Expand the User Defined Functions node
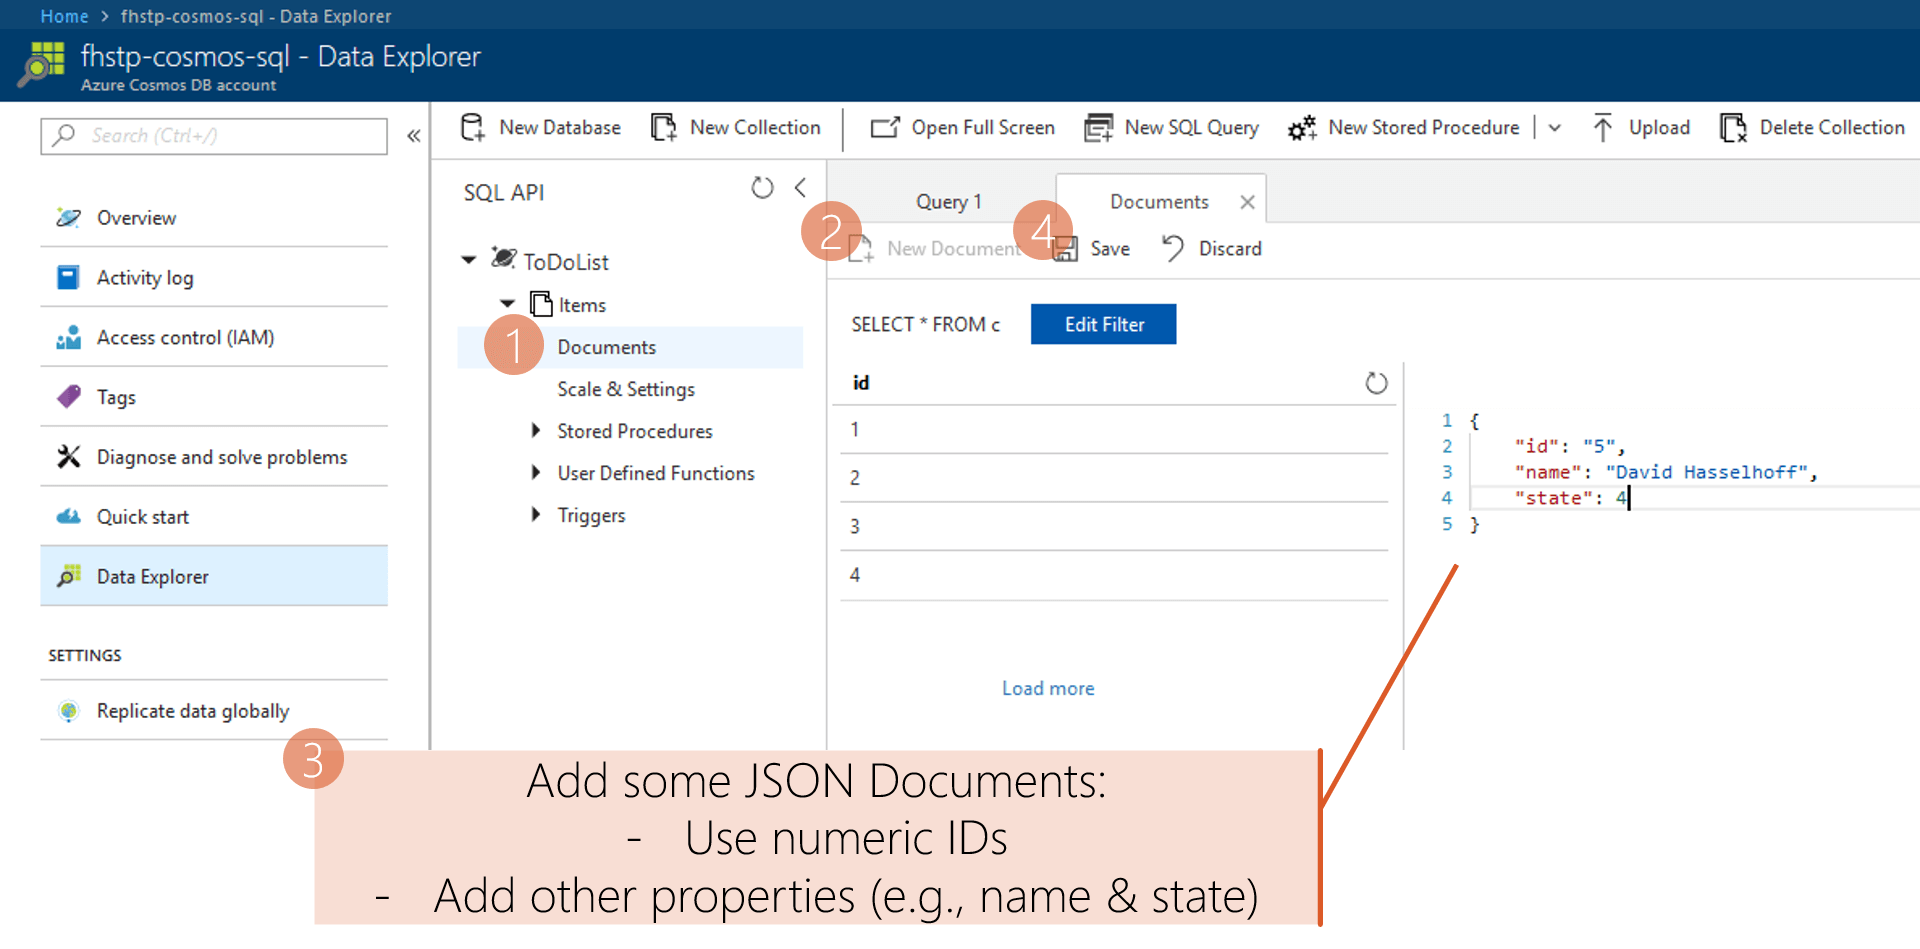The height and width of the screenshot is (949, 1920). click(535, 472)
